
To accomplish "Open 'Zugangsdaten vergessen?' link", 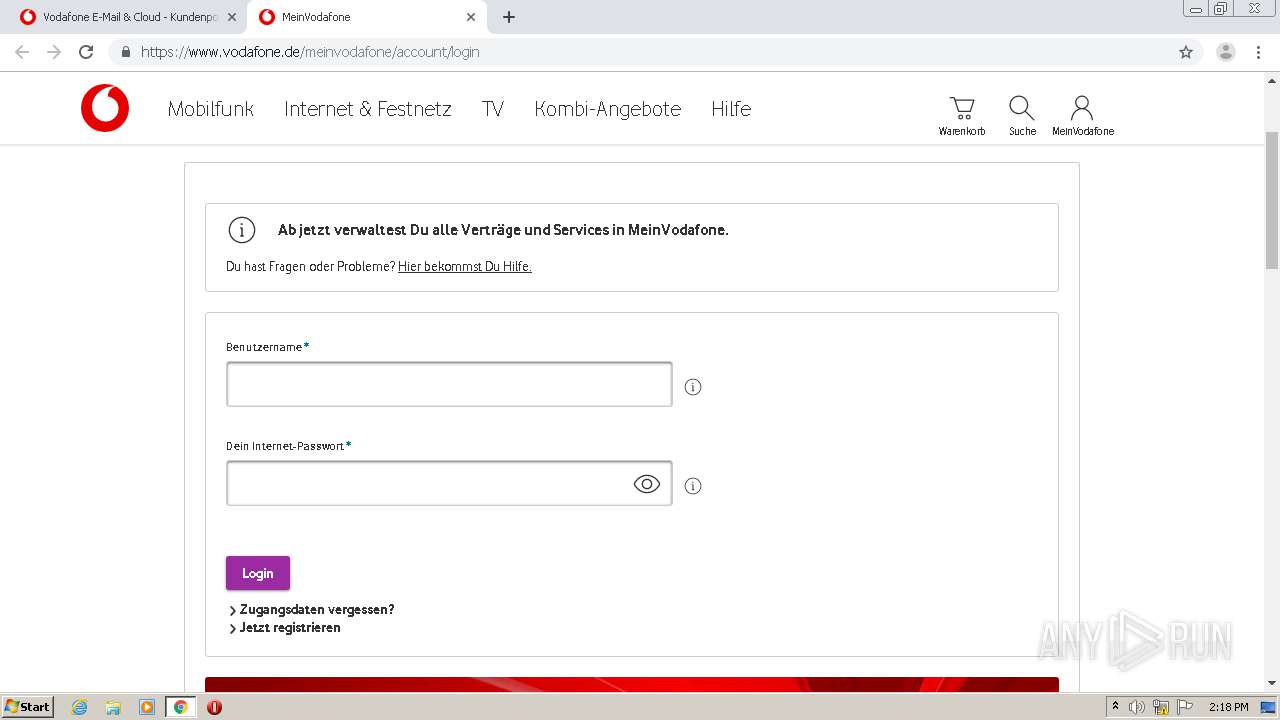I will coord(317,609).
